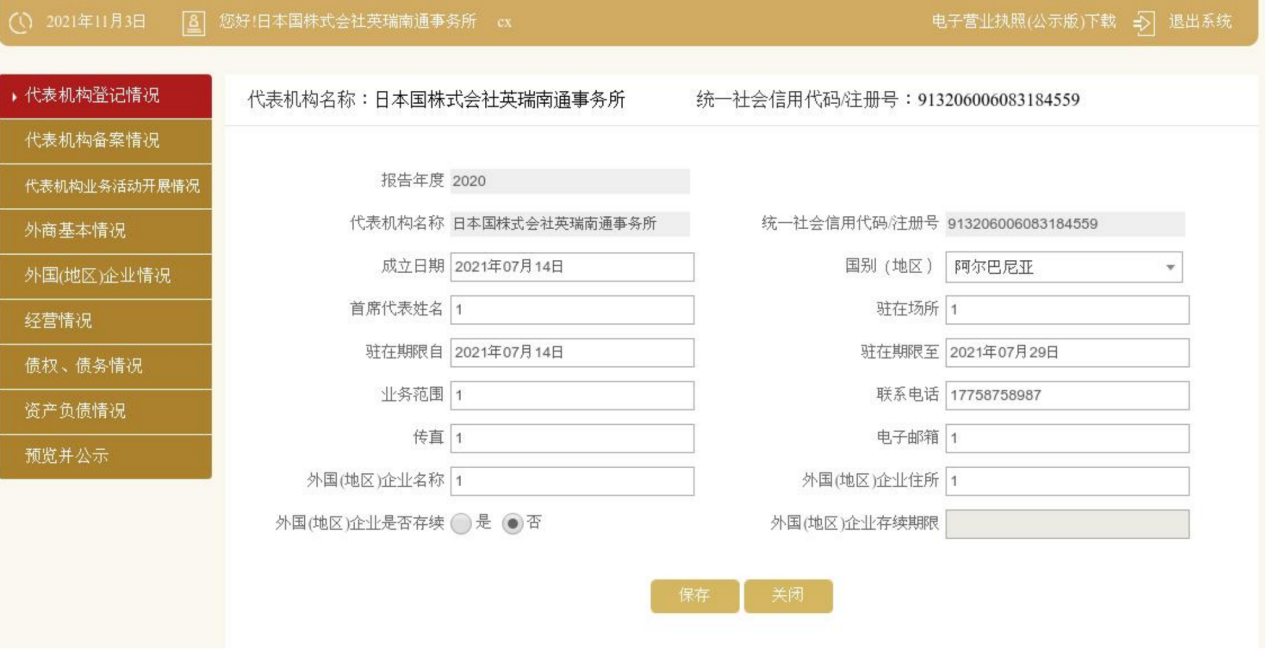Click the clock icon beside the date
1267x655 pixels.
[x=21, y=22]
